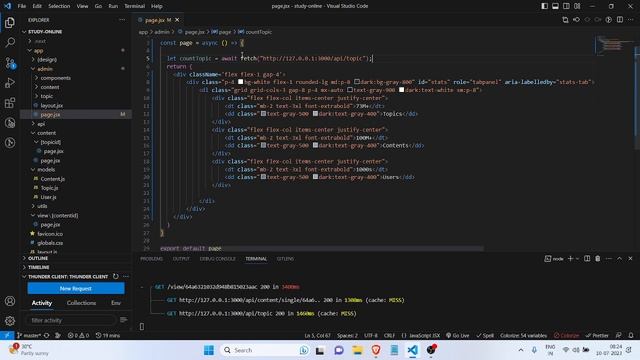
Task: Open the Explorer view in the activity bar
Action: tap(10, 22)
